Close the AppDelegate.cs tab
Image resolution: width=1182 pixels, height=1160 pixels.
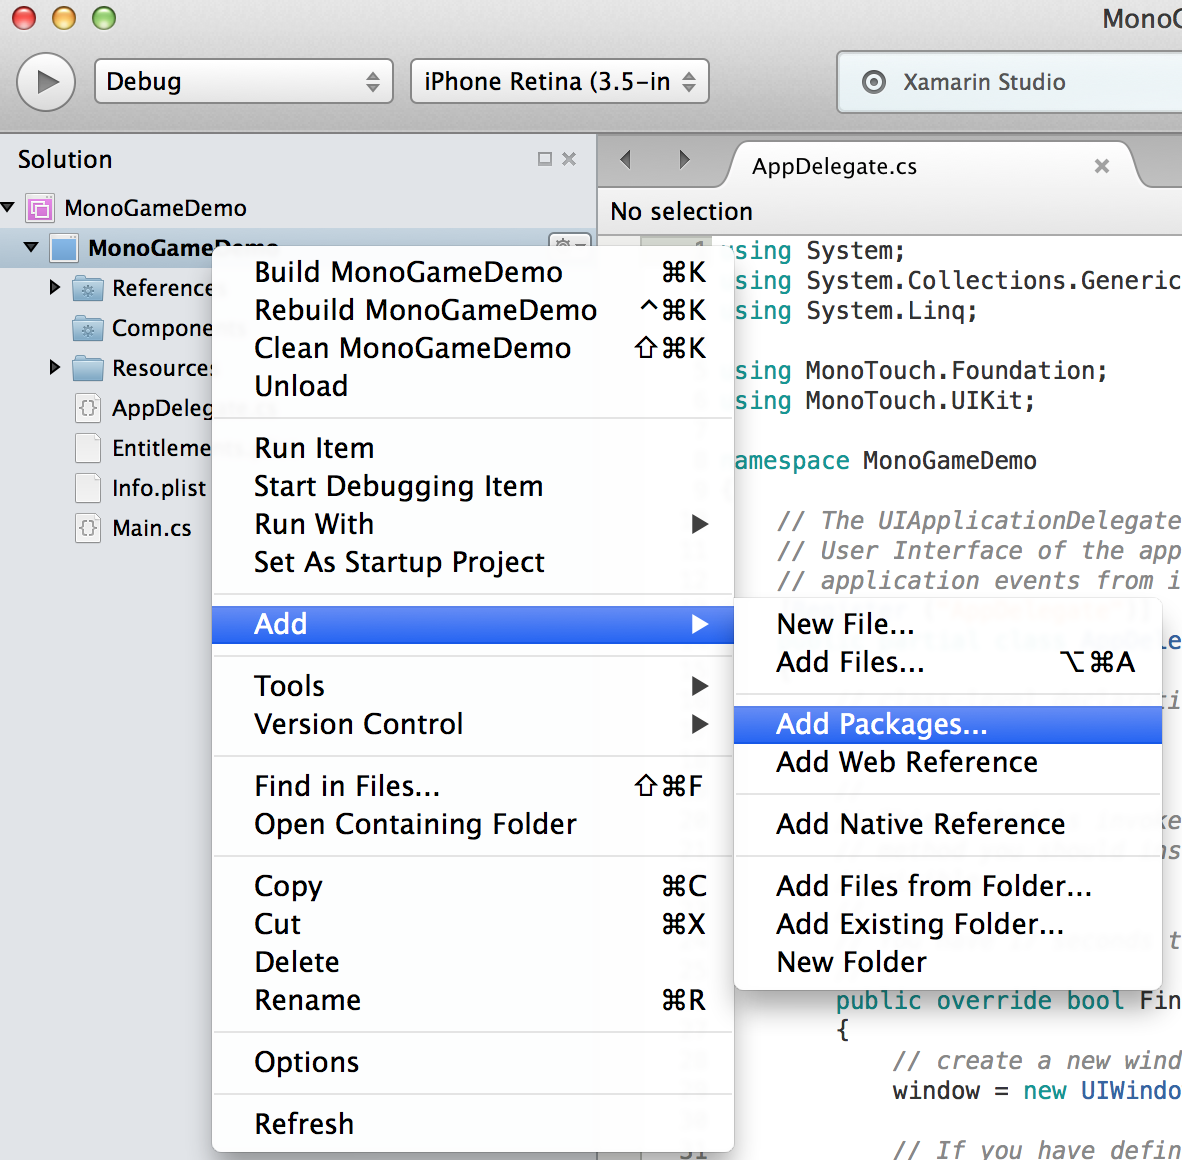pos(1101,166)
